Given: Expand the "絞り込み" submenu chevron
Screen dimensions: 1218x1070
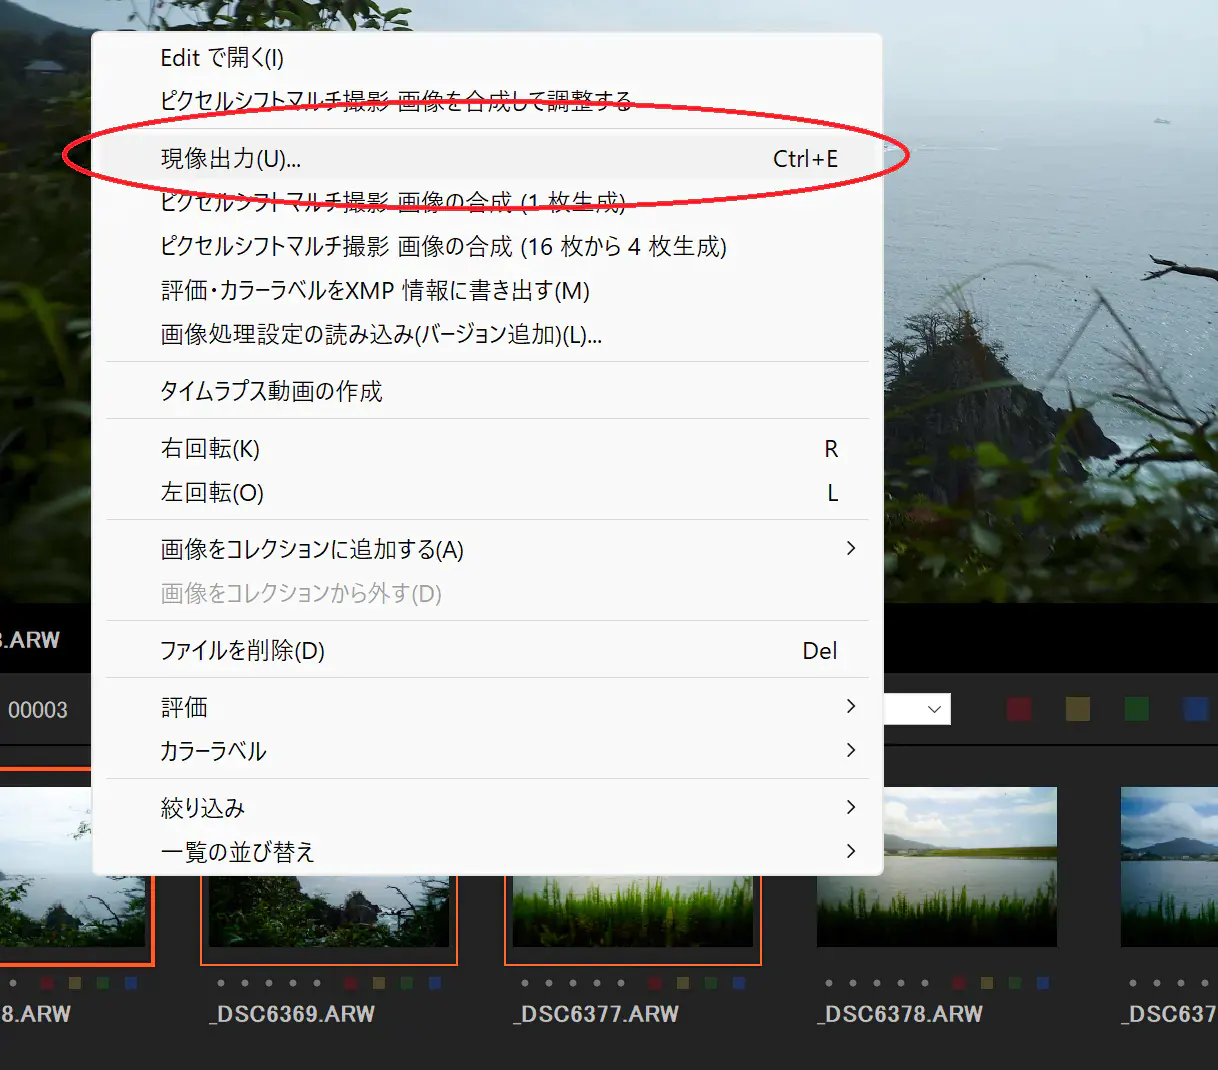Looking at the screenshot, I should [x=851, y=807].
